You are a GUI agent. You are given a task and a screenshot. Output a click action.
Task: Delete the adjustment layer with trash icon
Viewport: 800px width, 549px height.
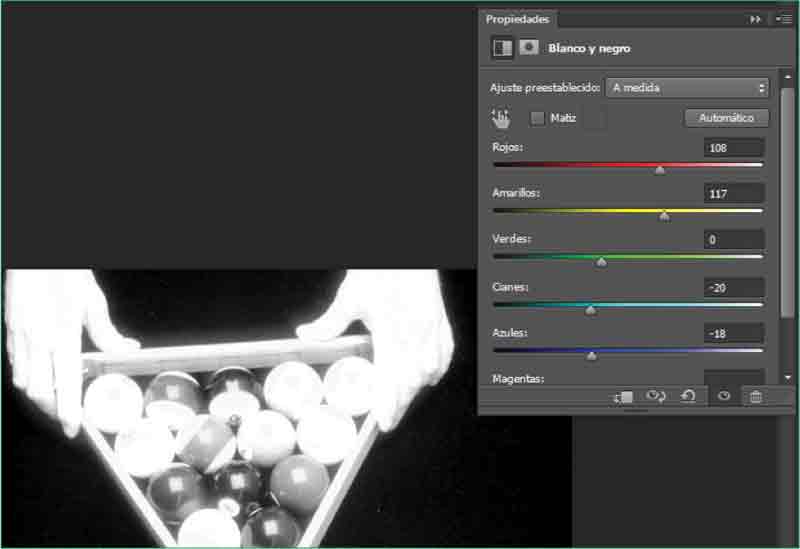tap(756, 397)
